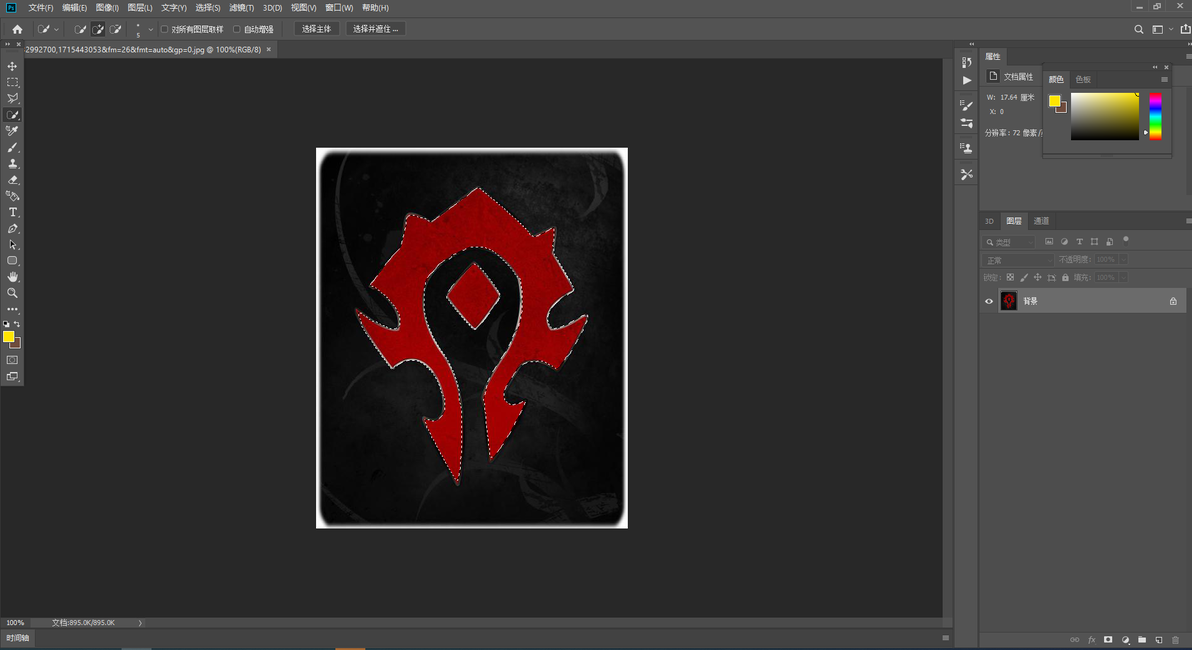Select the 背景 layer thumbnail
This screenshot has height=650, width=1192.
[1008, 301]
